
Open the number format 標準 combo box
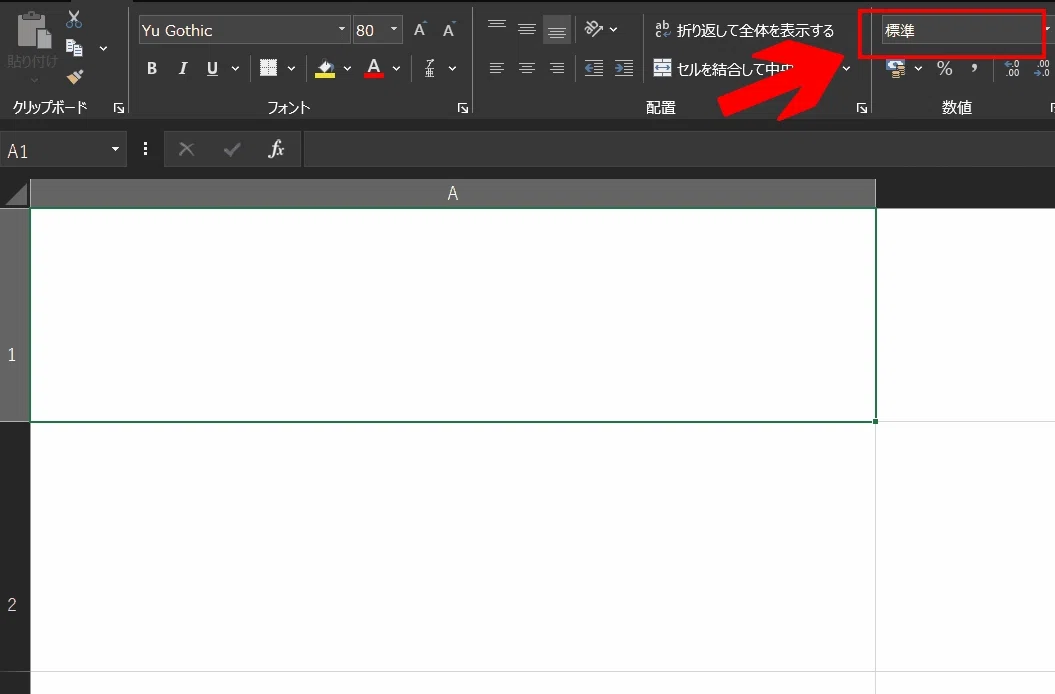pyautogui.click(x=962, y=30)
